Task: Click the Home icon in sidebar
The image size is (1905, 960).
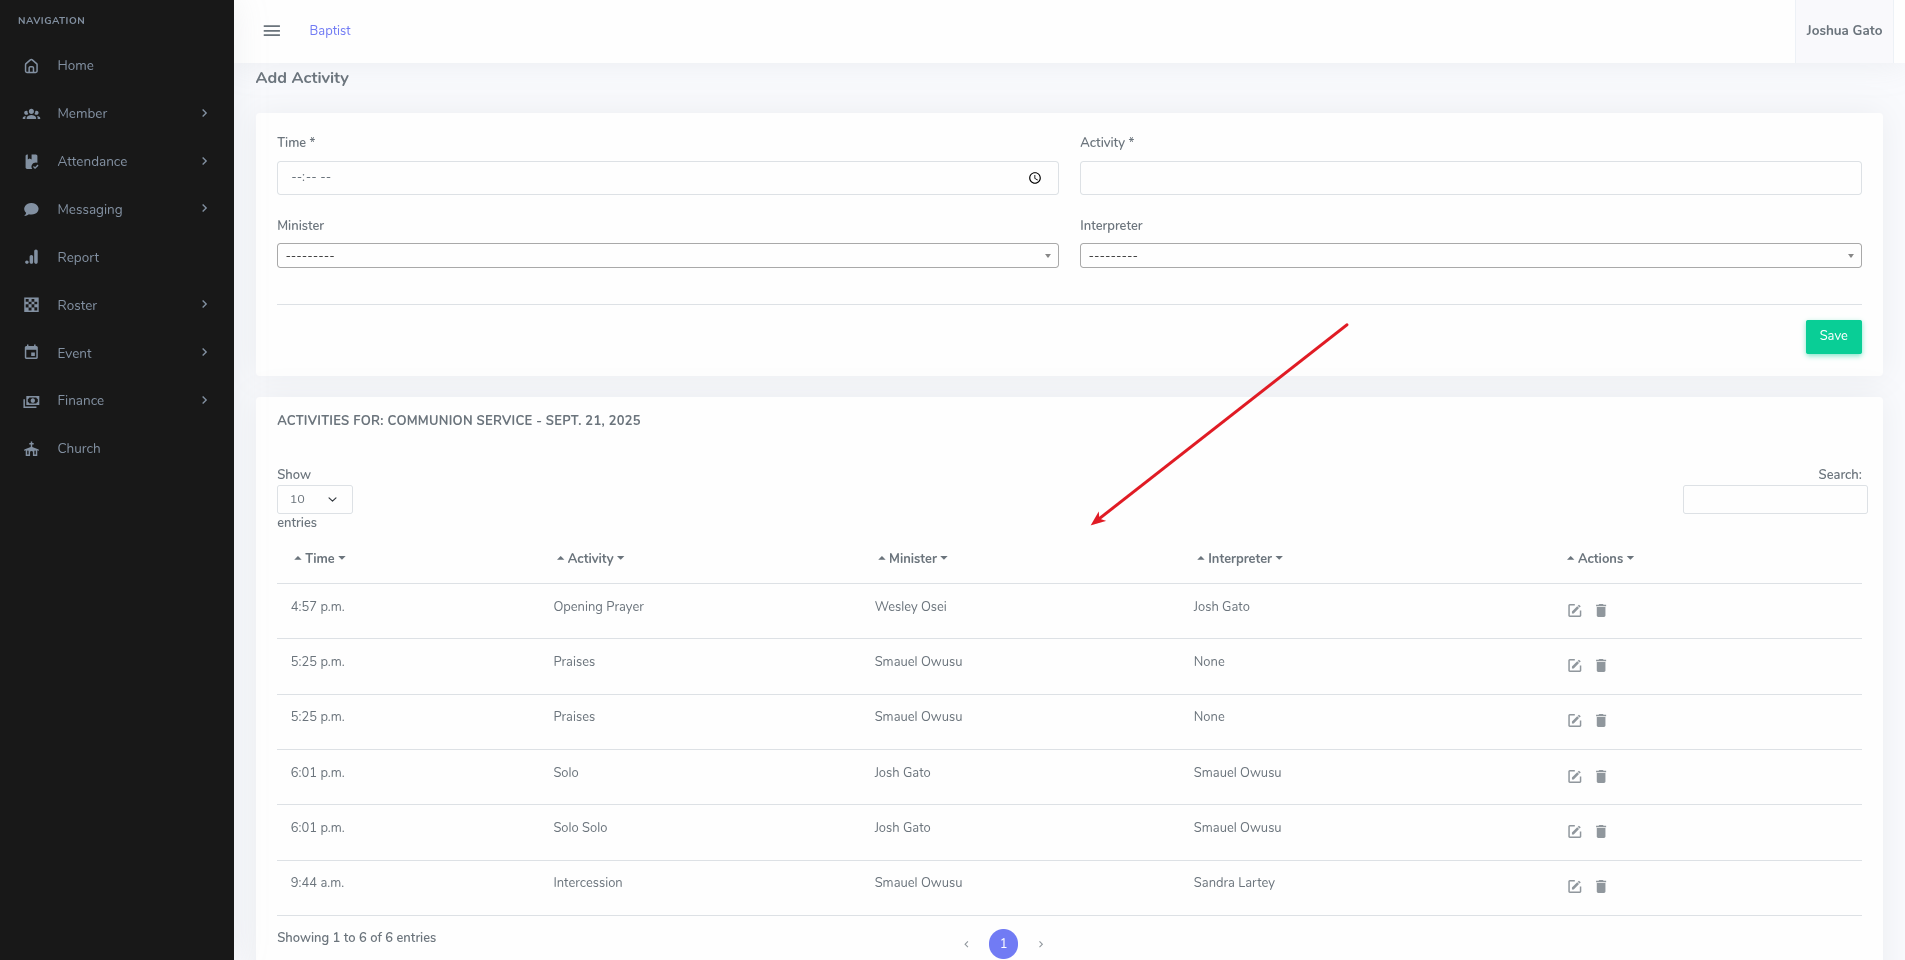Action: click(32, 66)
